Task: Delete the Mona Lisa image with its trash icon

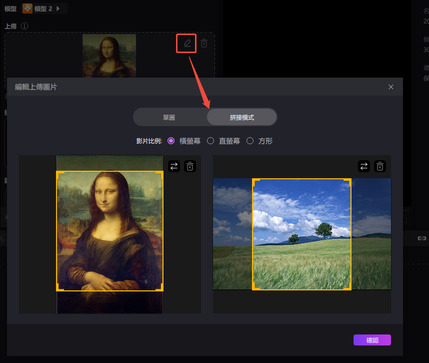Action: [190, 166]
